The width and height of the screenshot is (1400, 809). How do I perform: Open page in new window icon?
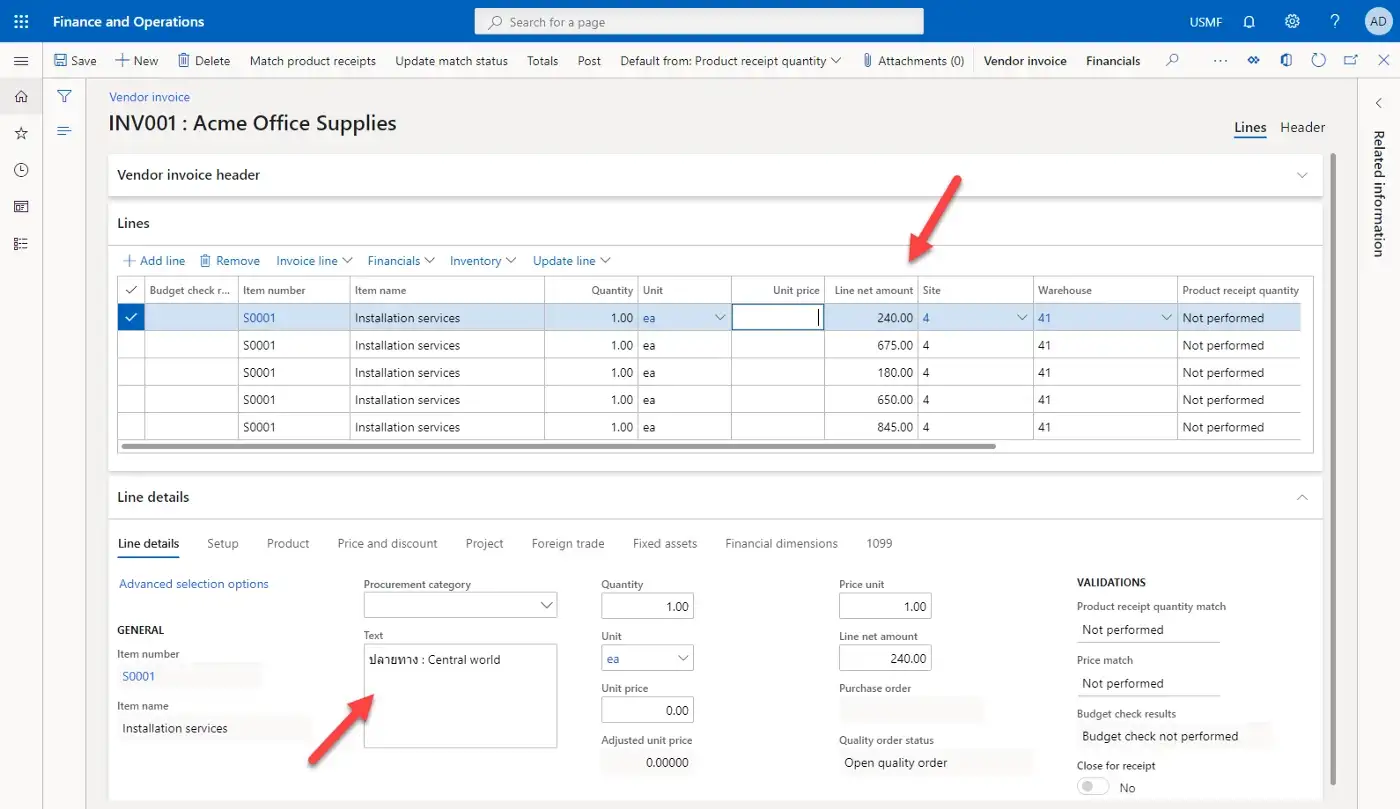pyautogui.click(x=1351, y=61)
